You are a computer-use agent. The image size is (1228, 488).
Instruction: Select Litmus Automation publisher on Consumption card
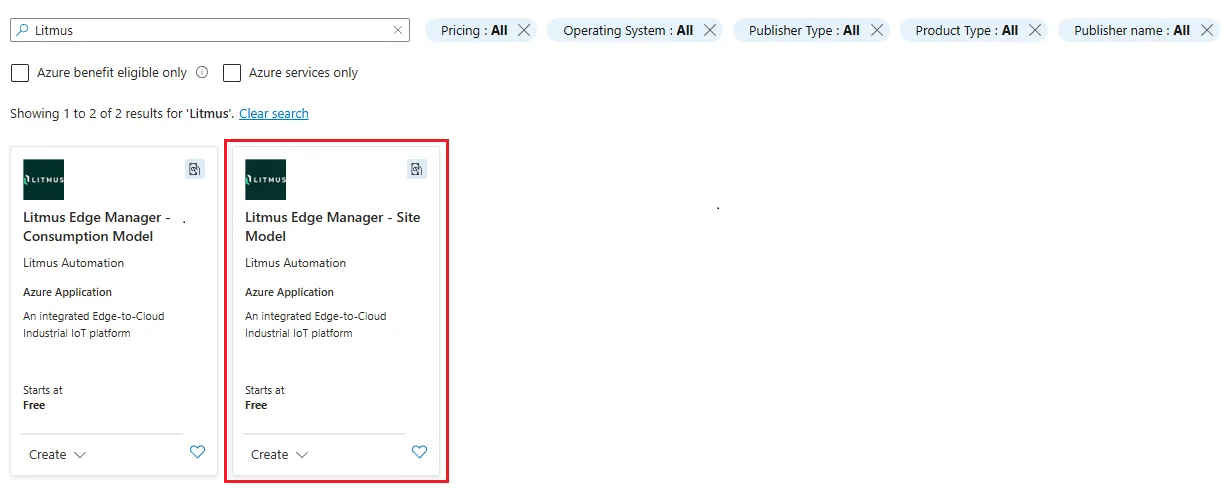pos(74,263)
